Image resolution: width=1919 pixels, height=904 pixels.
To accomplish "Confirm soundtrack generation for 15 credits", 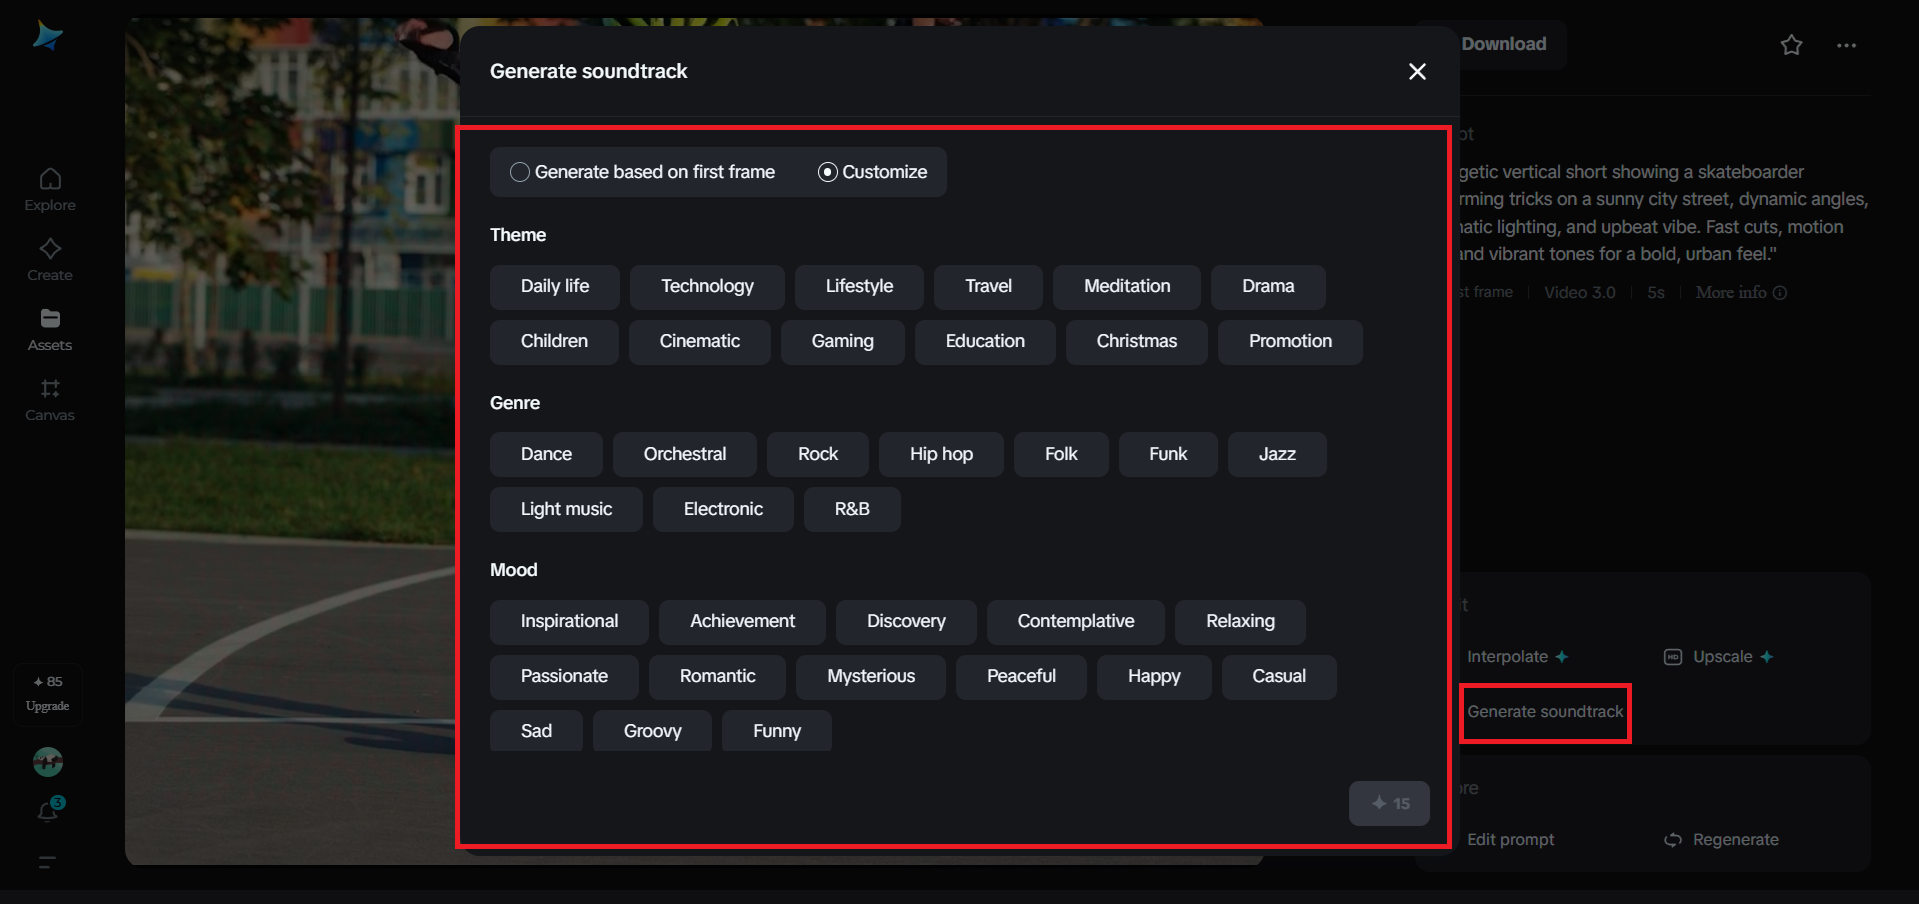I will point(1388,803).
